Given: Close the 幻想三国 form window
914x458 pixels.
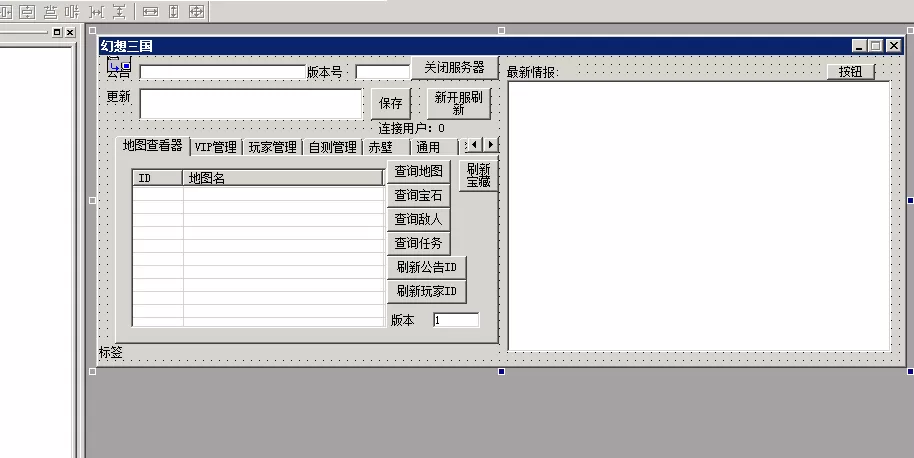Looking at the screenshot, I should 894,46.
